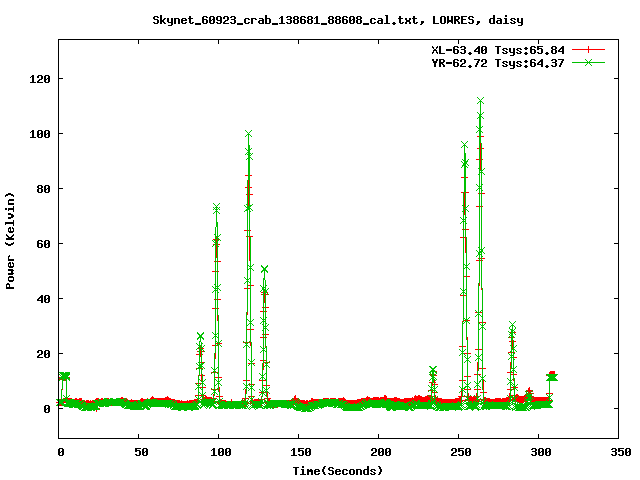Click the green peak marker at 100 Kelvin
This screenshot has width=640, height=480.
[249, 133]
